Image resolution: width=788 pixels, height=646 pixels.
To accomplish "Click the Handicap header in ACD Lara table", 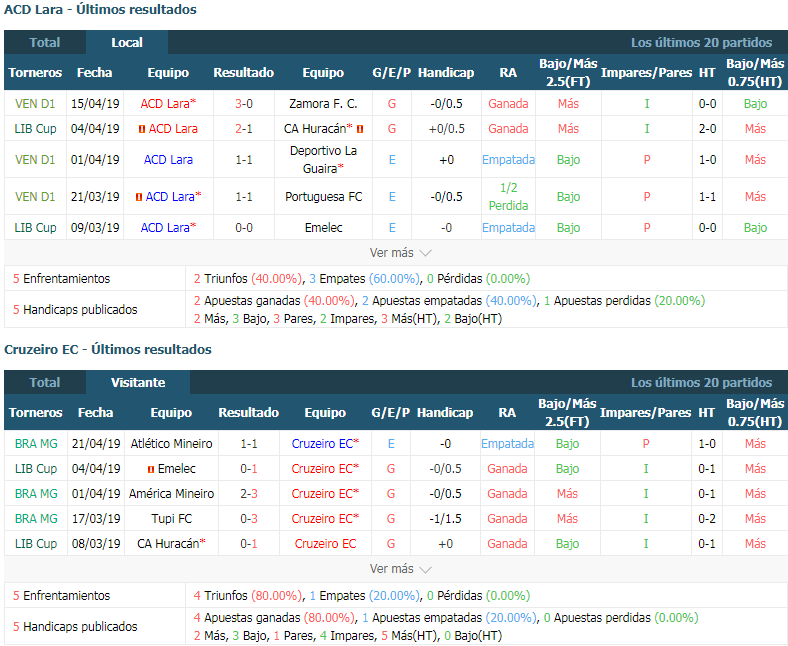I will (x=446, y=72).
